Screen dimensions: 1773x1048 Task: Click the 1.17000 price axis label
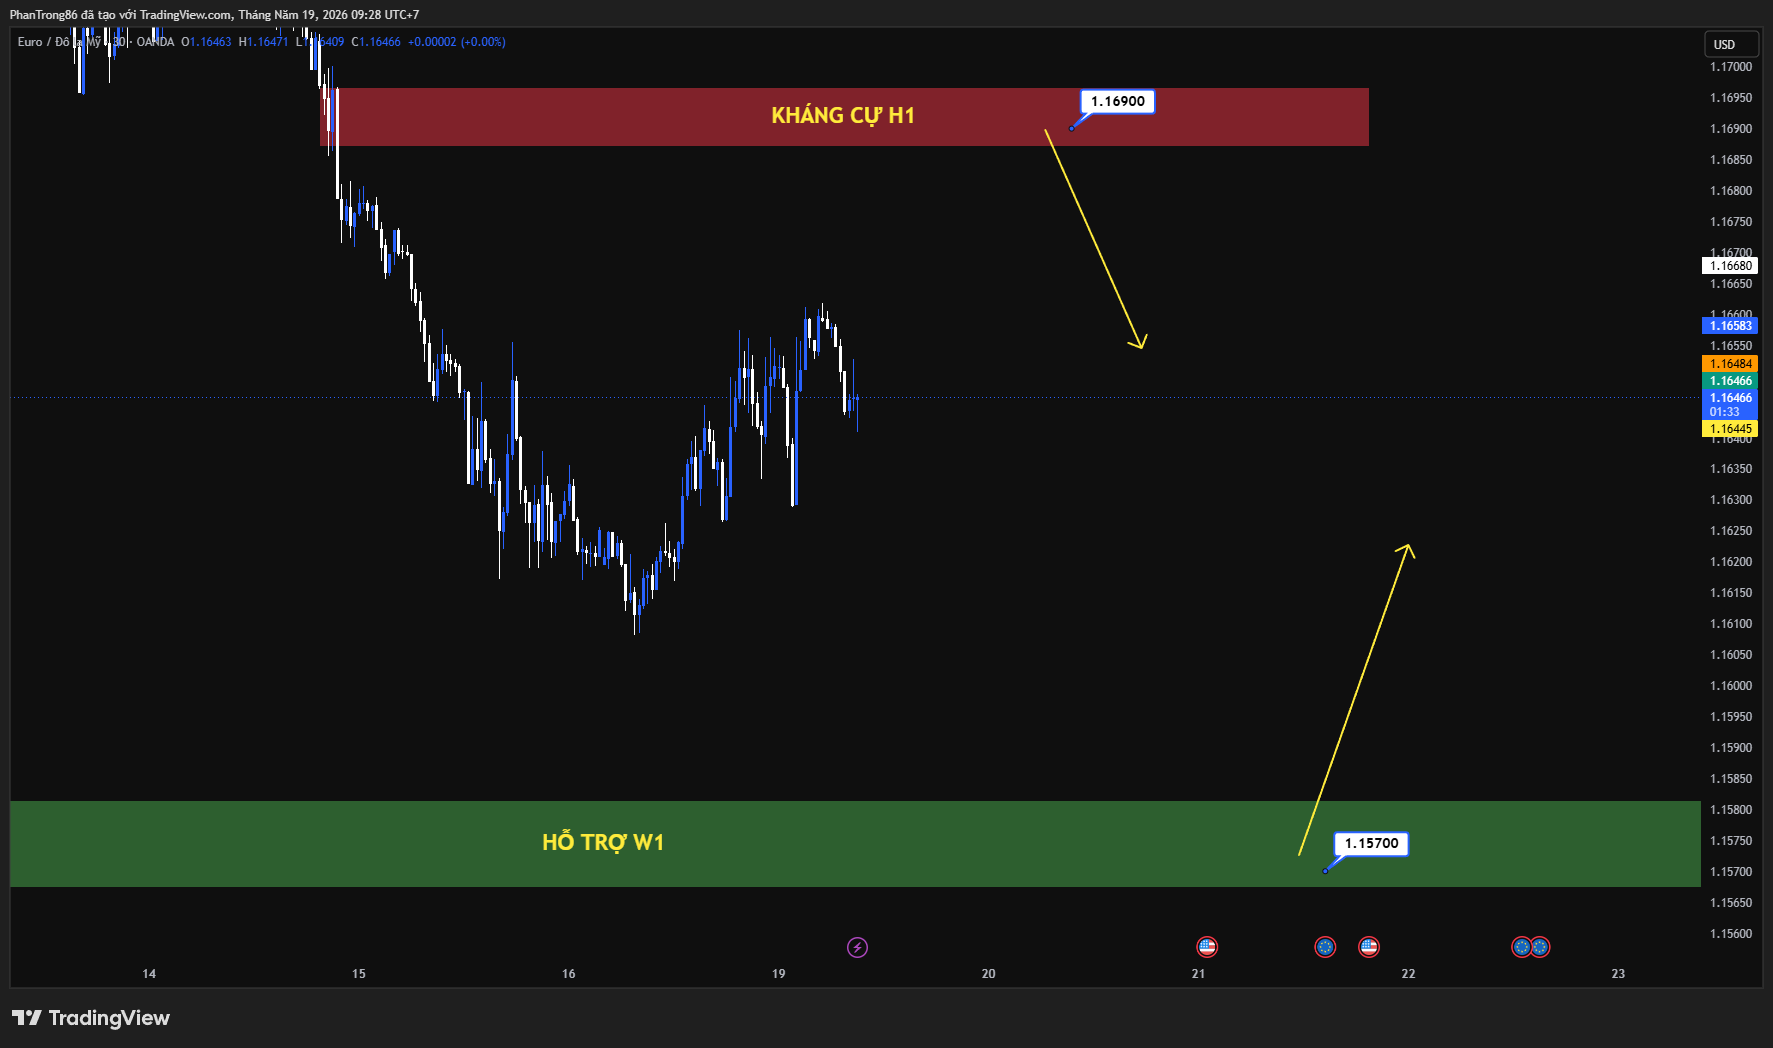coord(1731,67)
